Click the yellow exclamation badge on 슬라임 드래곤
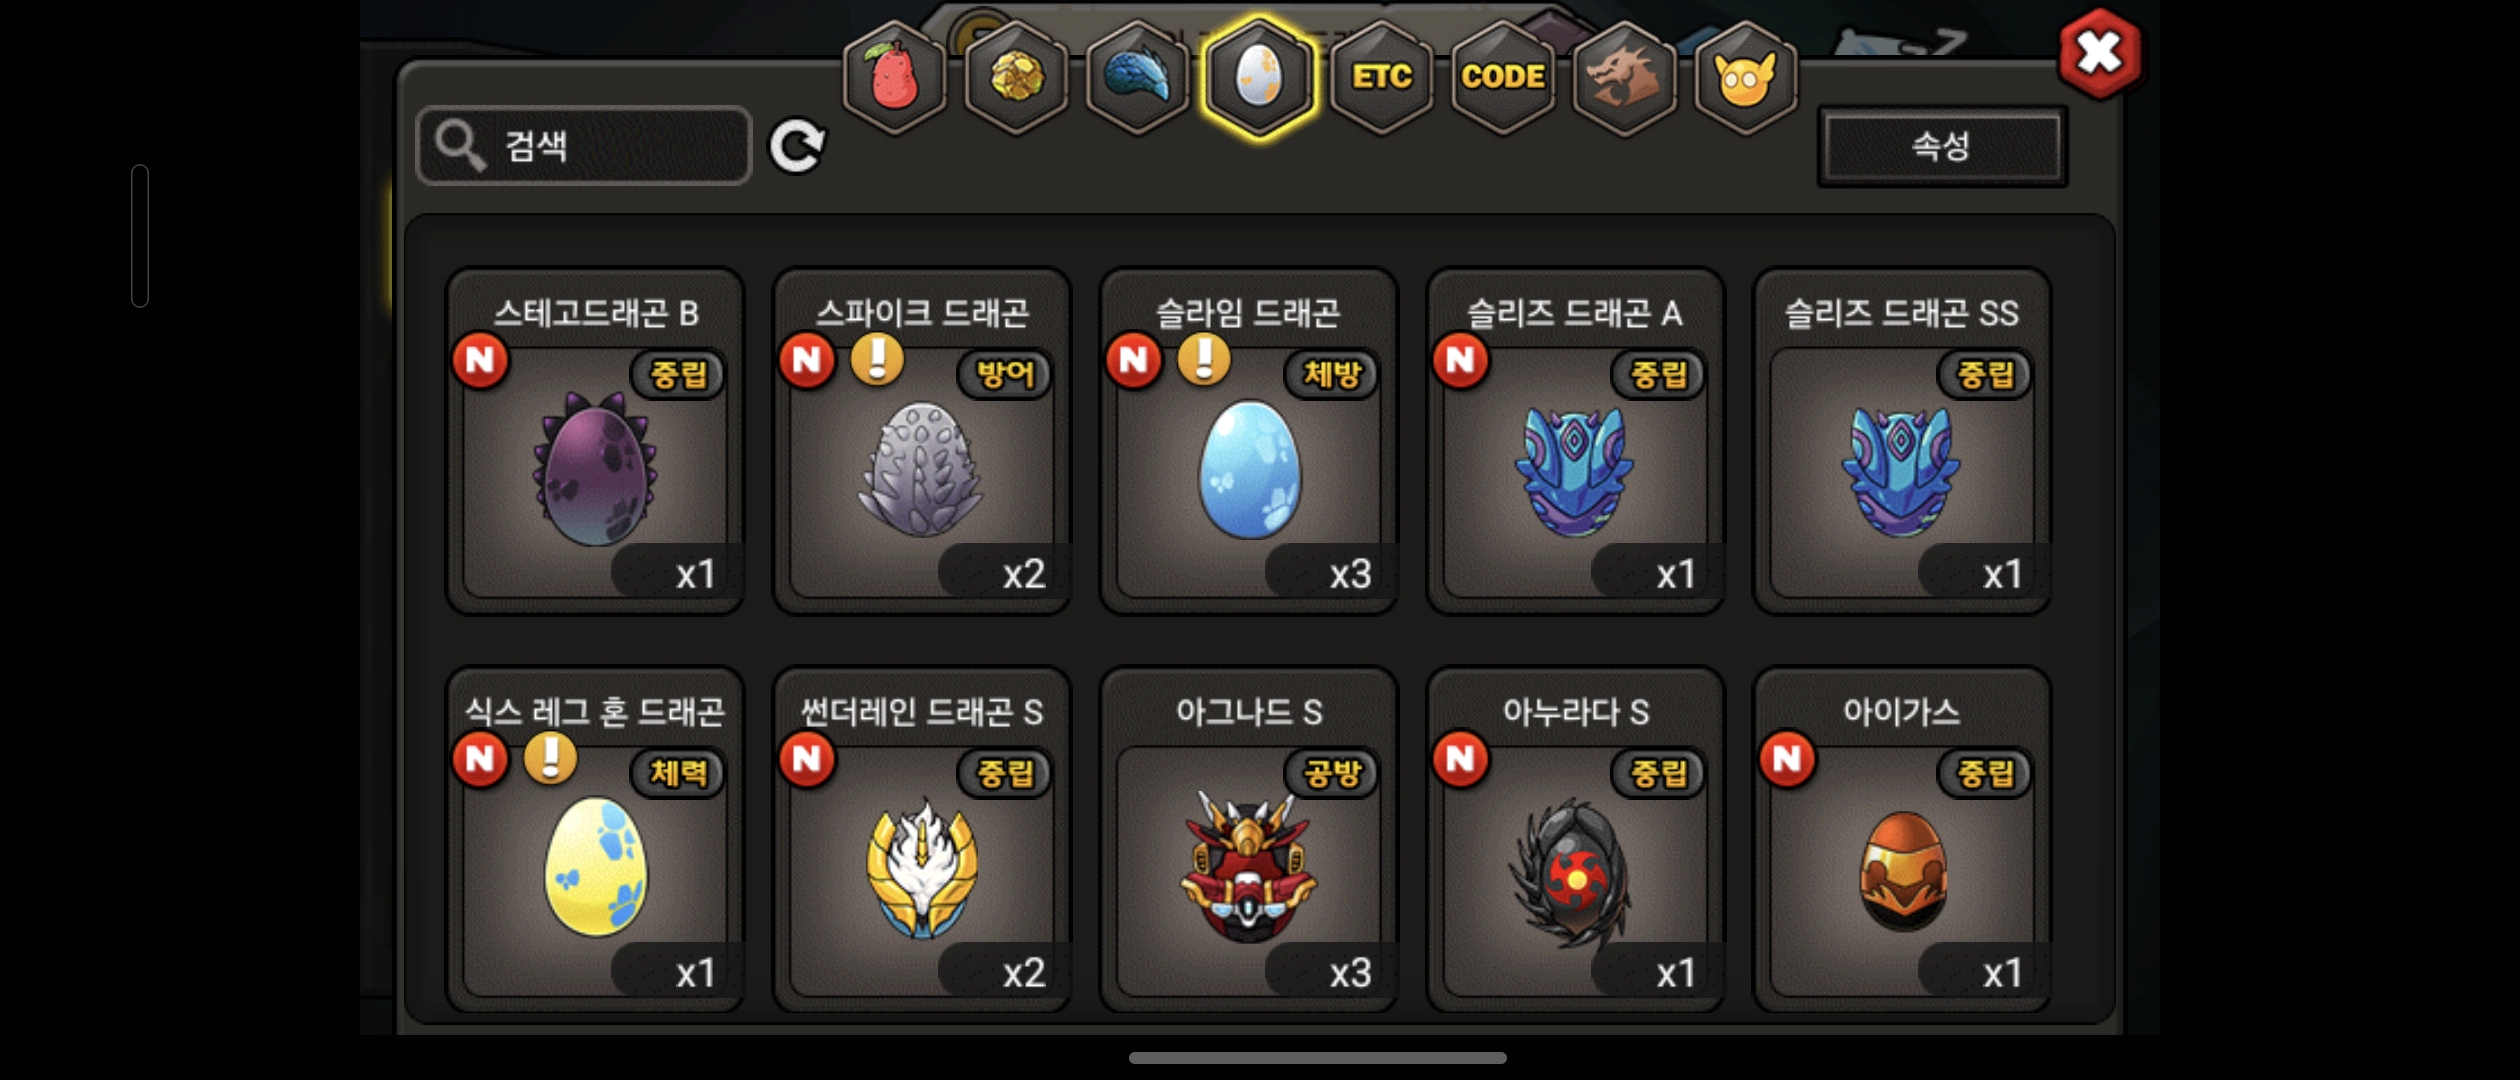The height and width of the screenshot is (1080, 2520). [x=1204, y=359]
